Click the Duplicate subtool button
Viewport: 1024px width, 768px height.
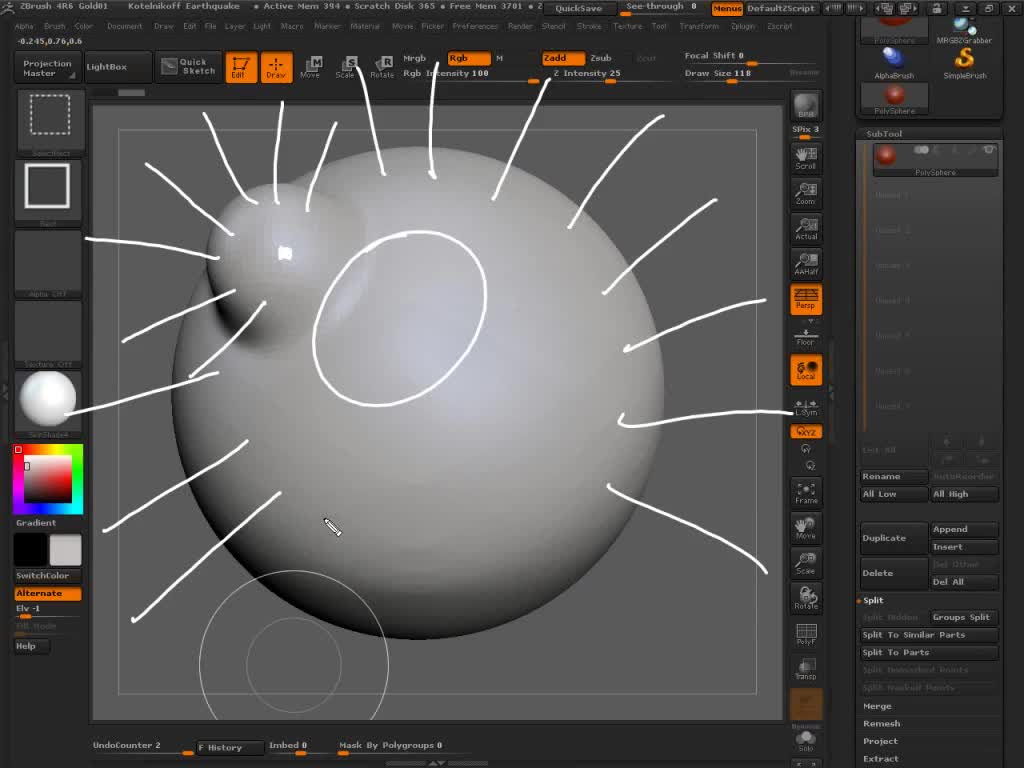coord(893,538)
